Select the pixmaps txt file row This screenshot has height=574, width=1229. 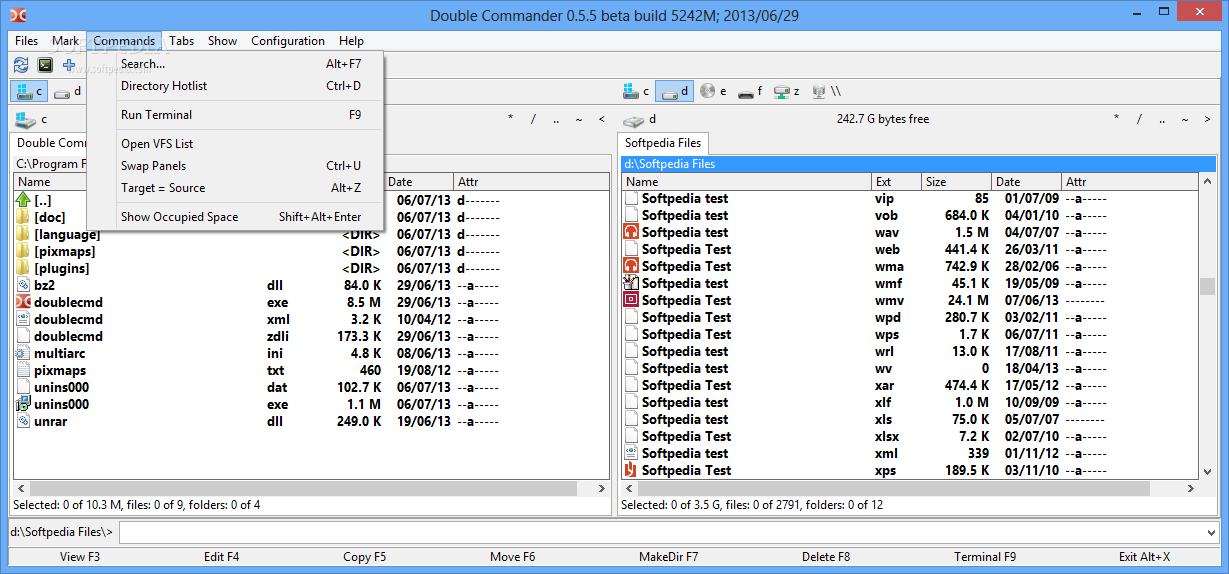click(311, 370)
